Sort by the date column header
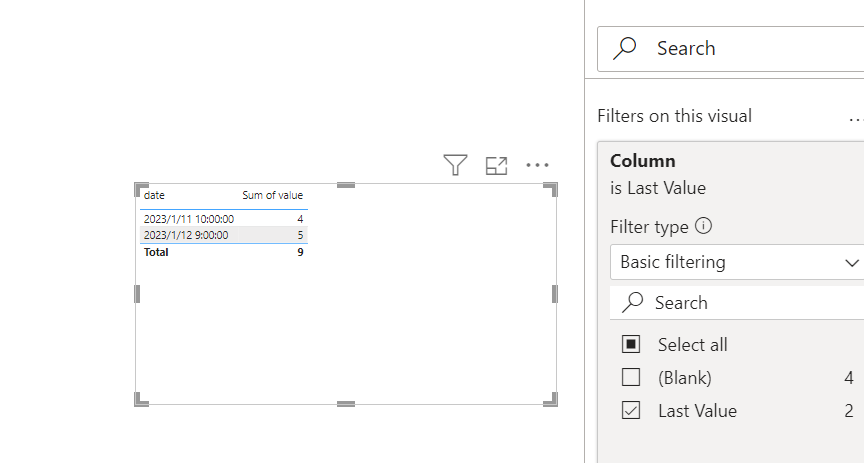864x463 pixels. (x=154, y=195)
